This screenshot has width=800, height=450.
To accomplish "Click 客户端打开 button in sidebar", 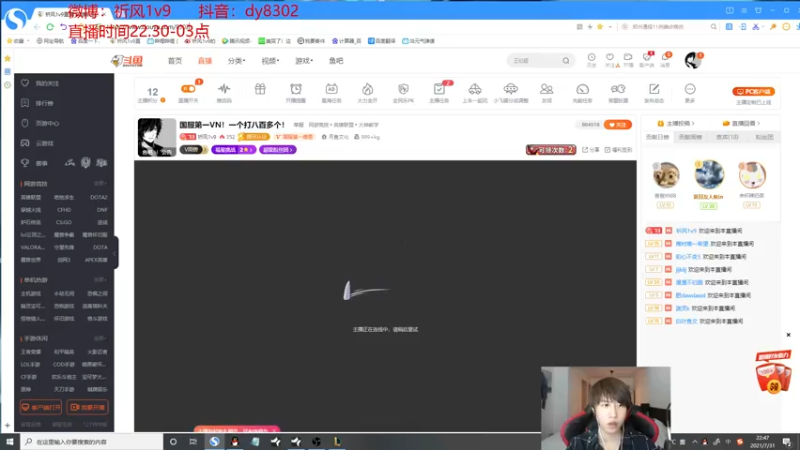I will [x=41, y=407].
